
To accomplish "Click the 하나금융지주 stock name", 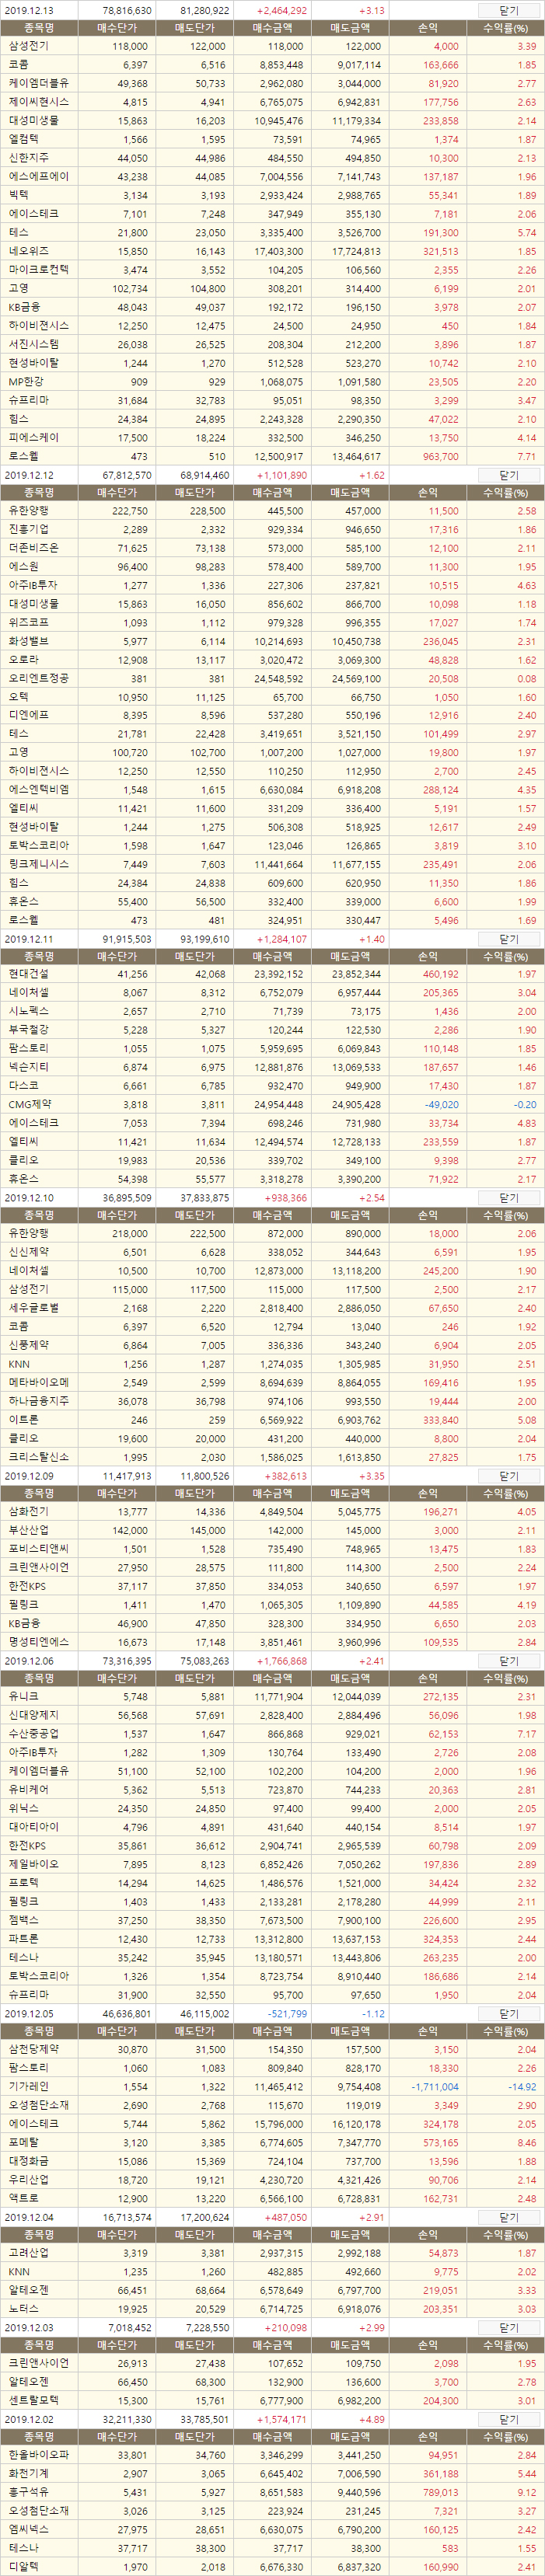I will [39, 1401].
